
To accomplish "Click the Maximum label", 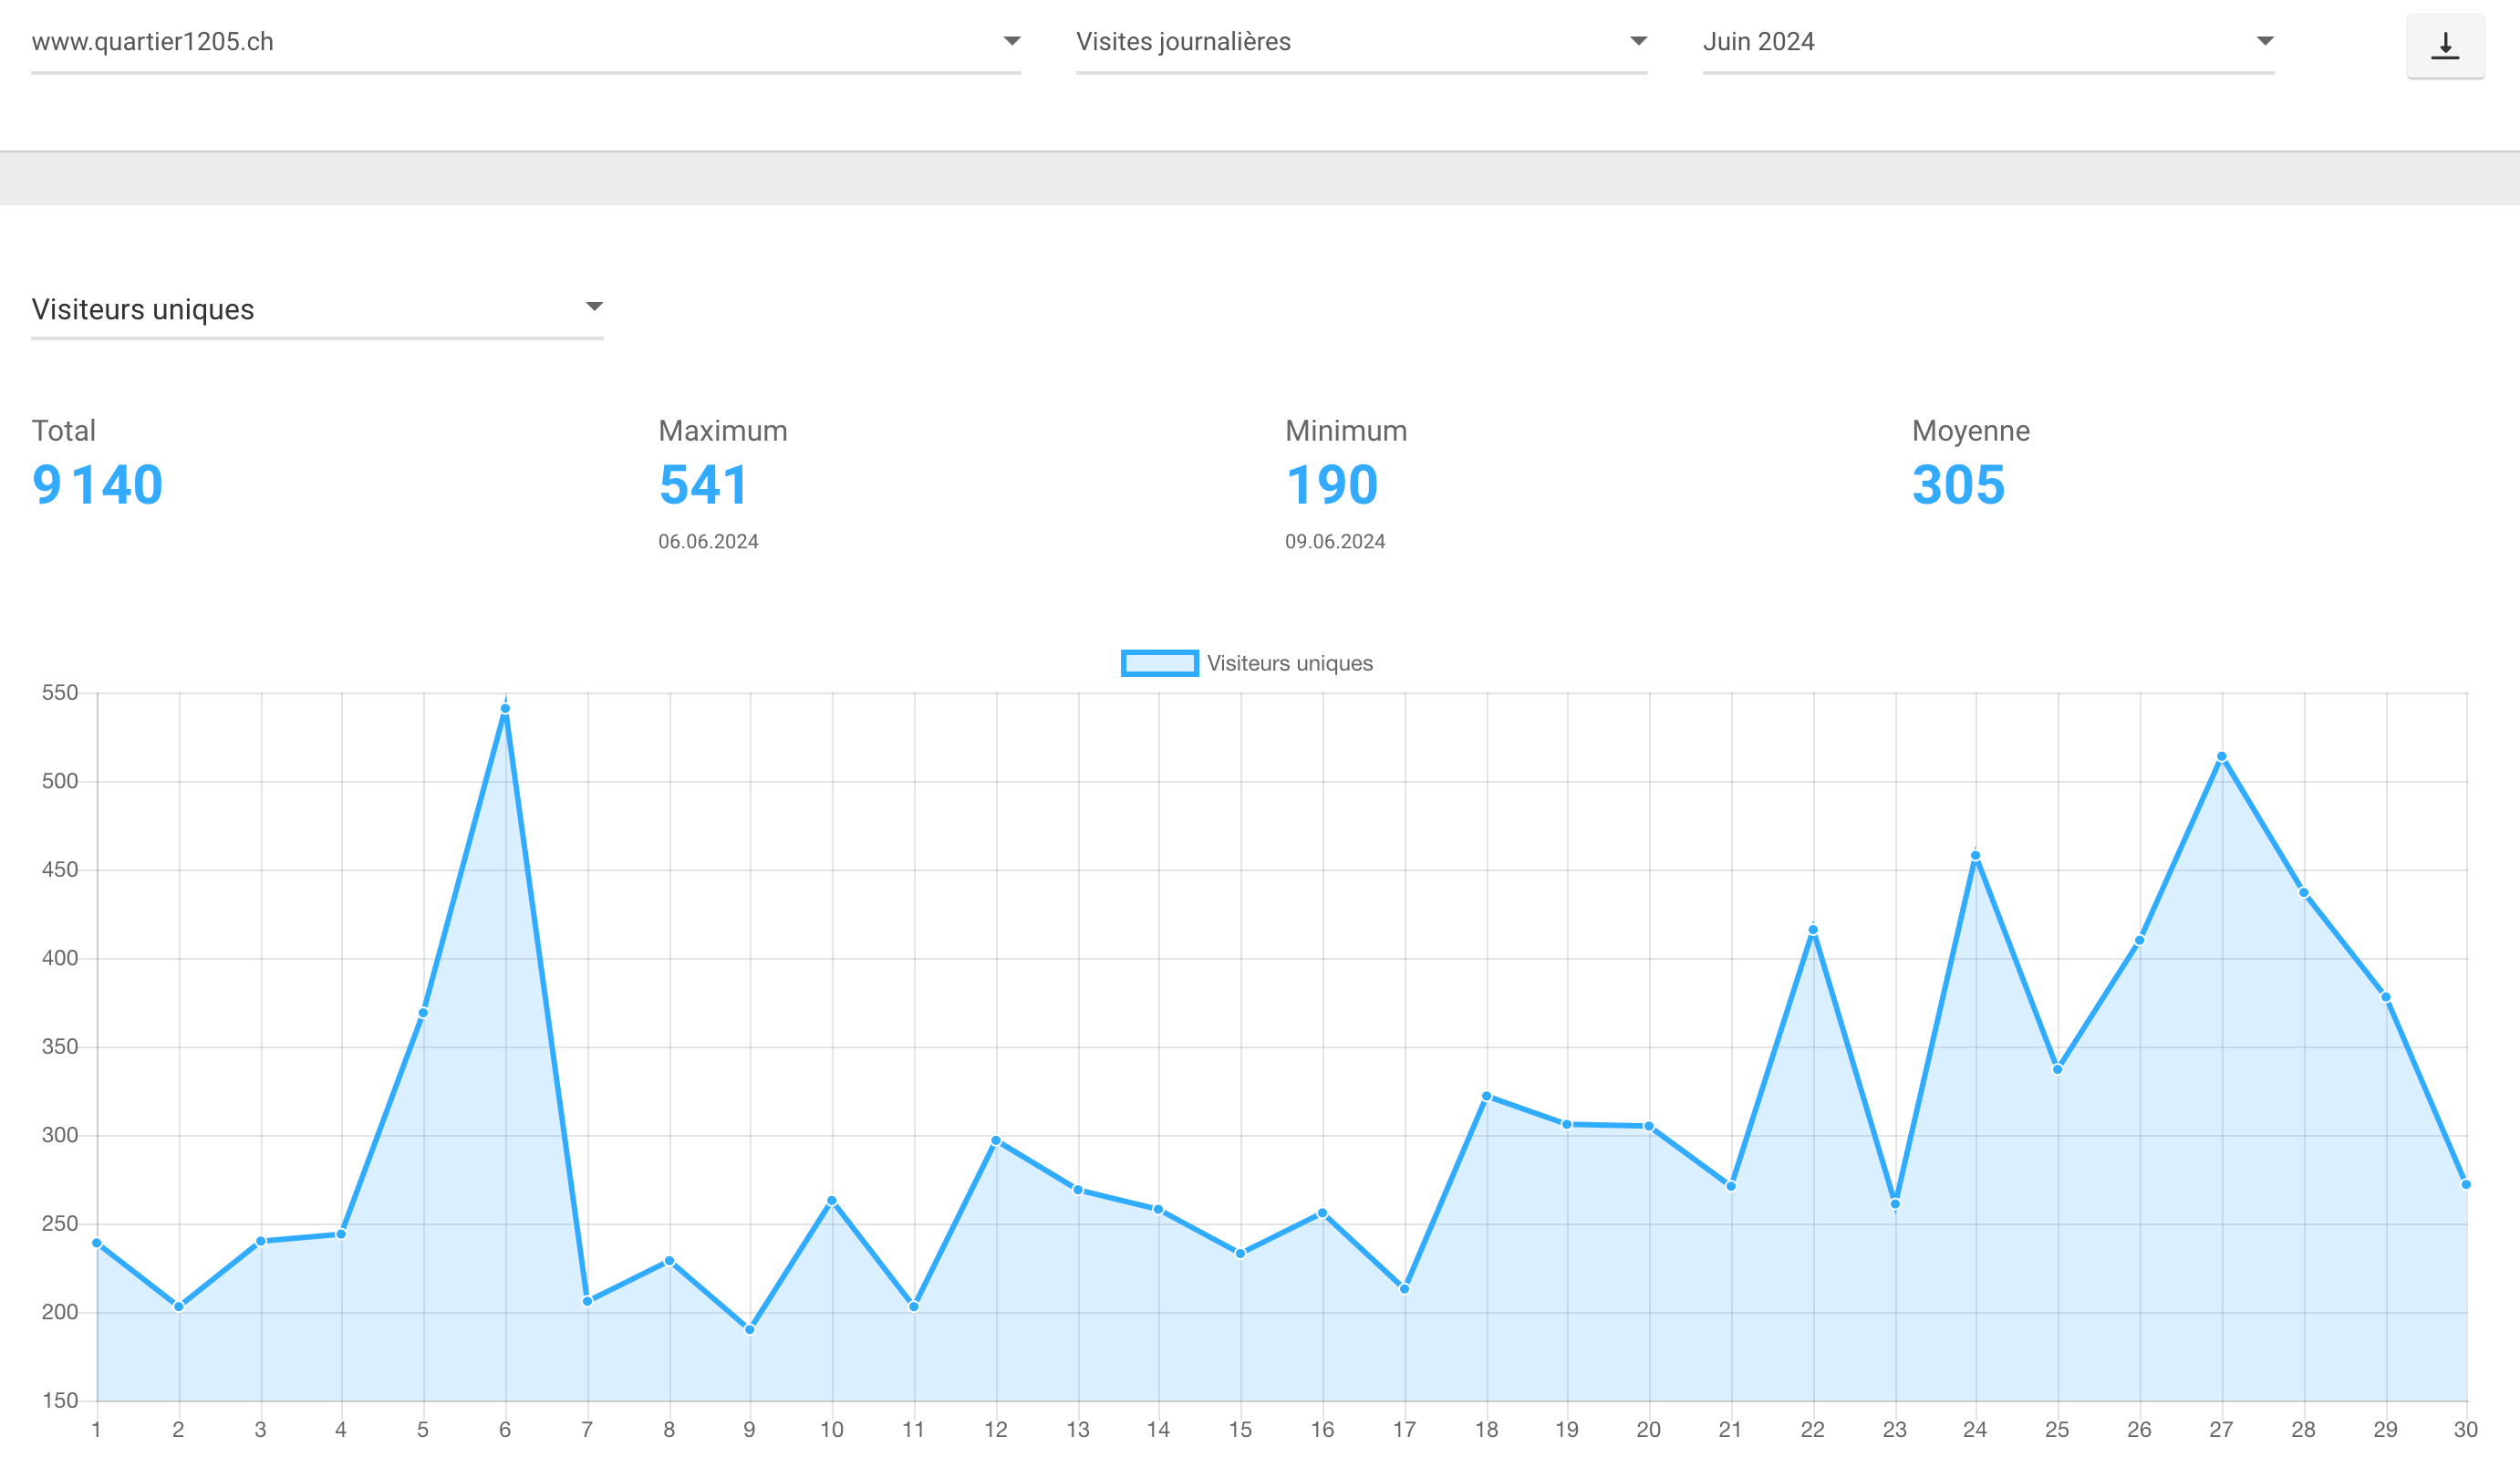I will [x=723, y=431].
